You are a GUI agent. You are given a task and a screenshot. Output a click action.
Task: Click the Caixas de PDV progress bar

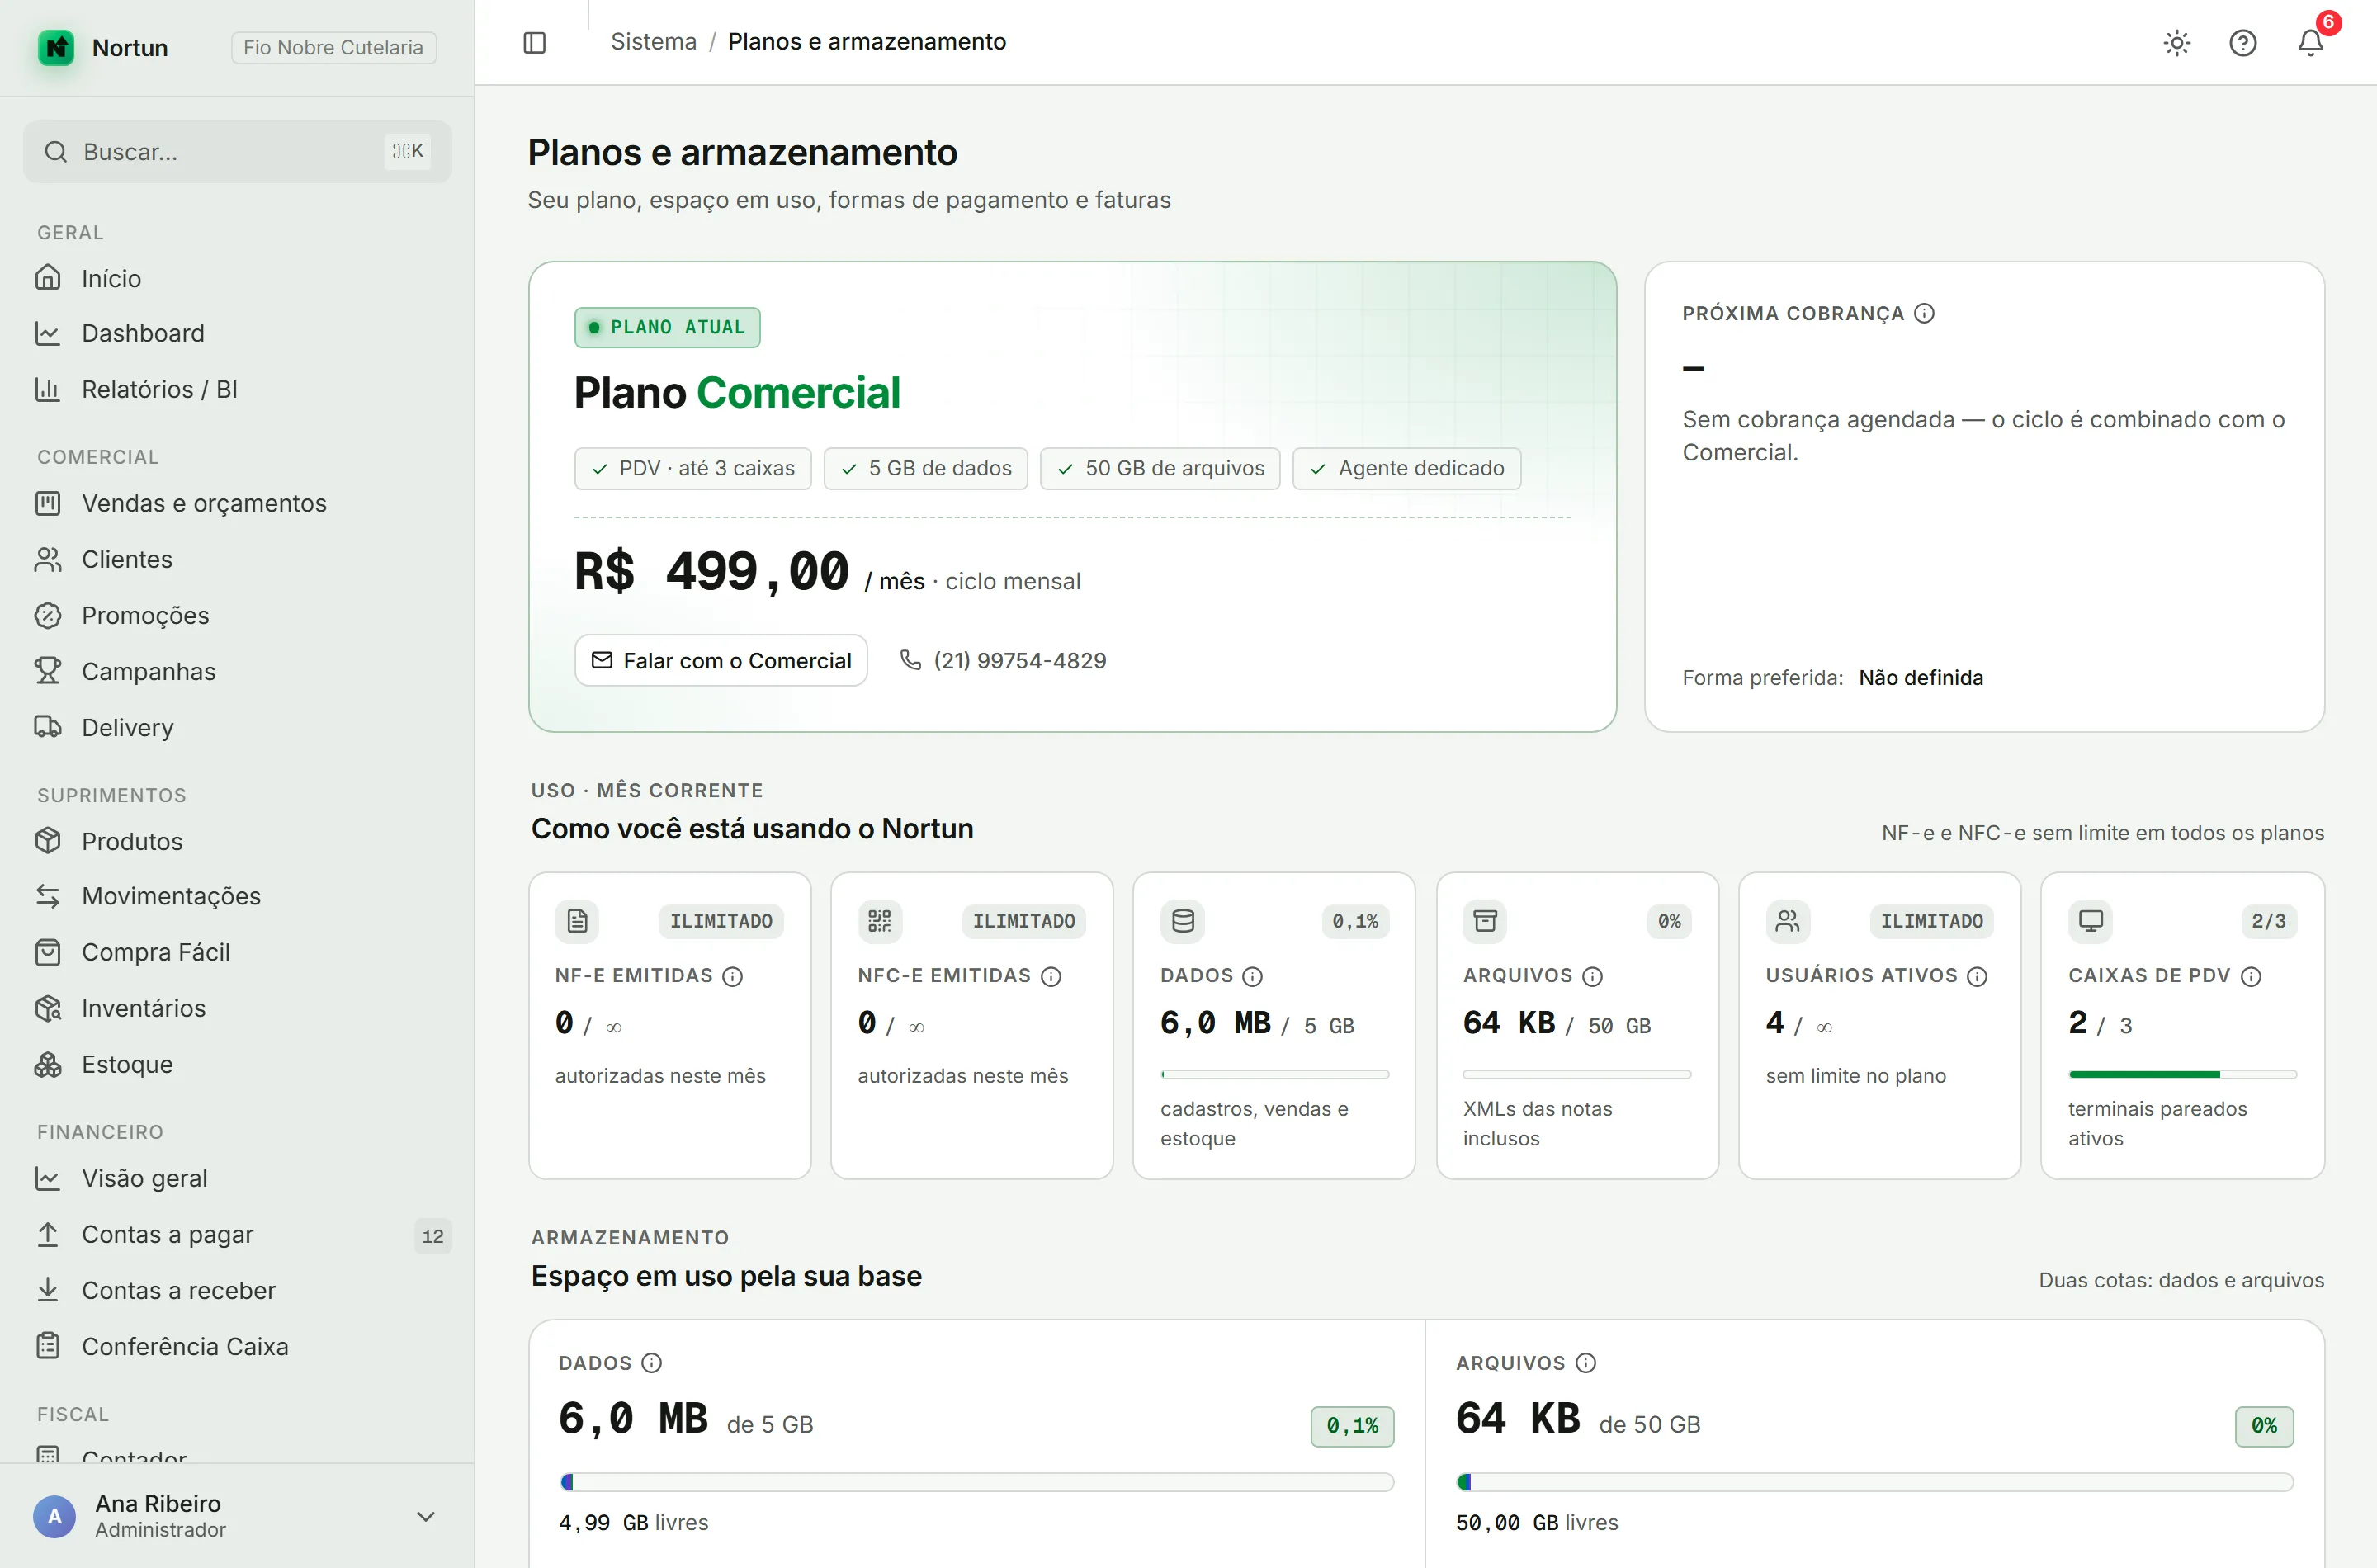2182,1074
